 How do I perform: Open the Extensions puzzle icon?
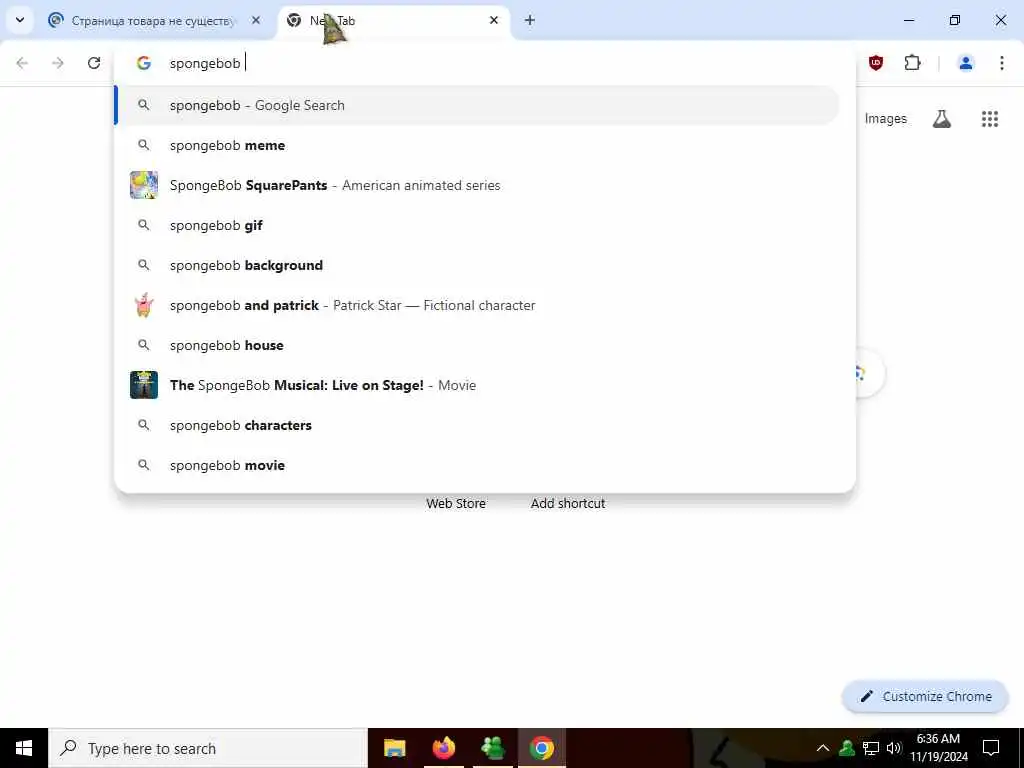coord(912,63)
